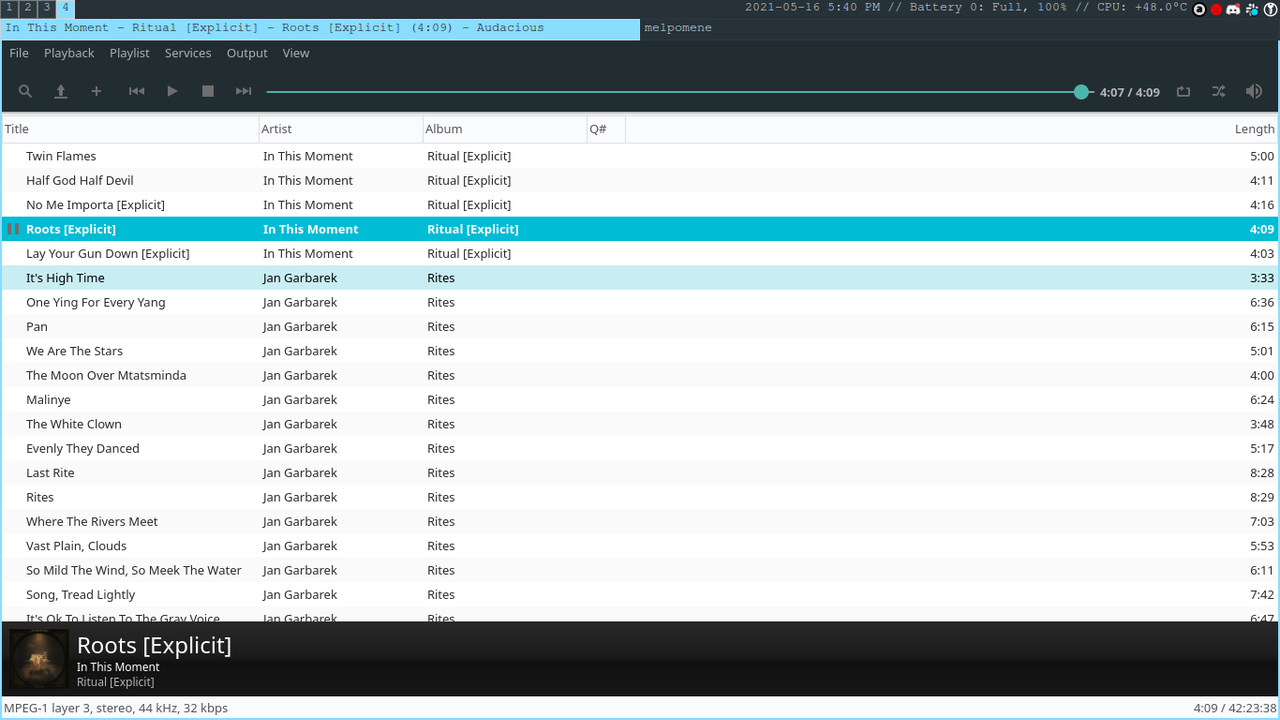
Task: Sort by the Artist column header
Action: click(341, 129)
